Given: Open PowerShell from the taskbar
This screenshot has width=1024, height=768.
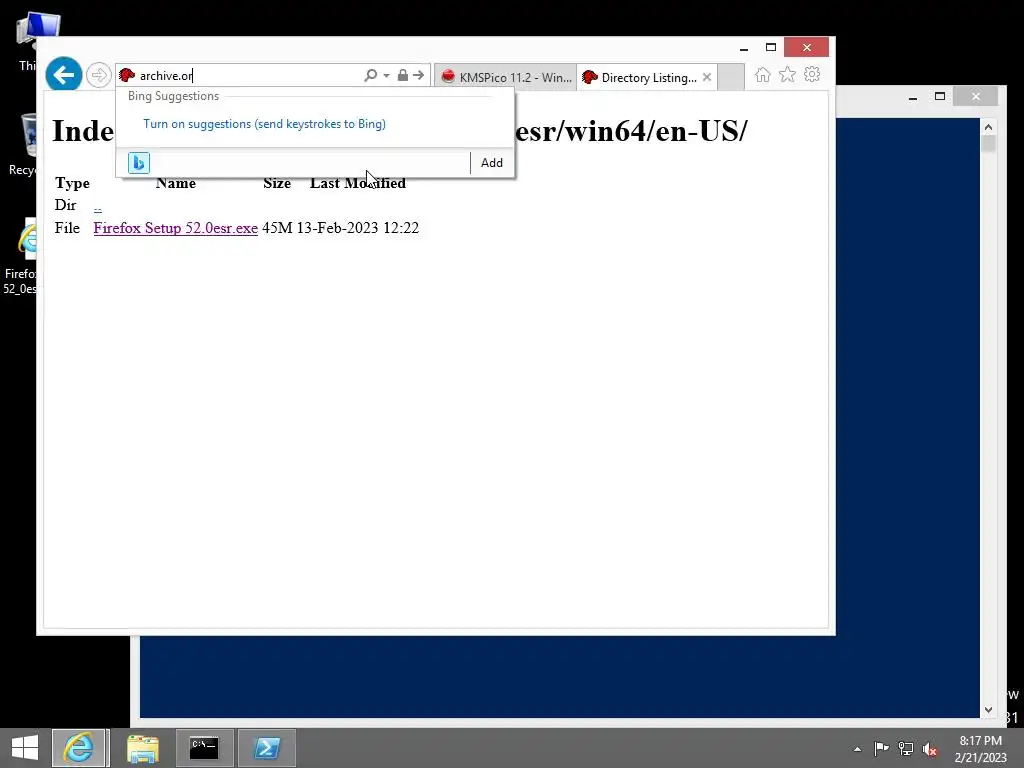Looking at the screenshot, I should [266, 748].
